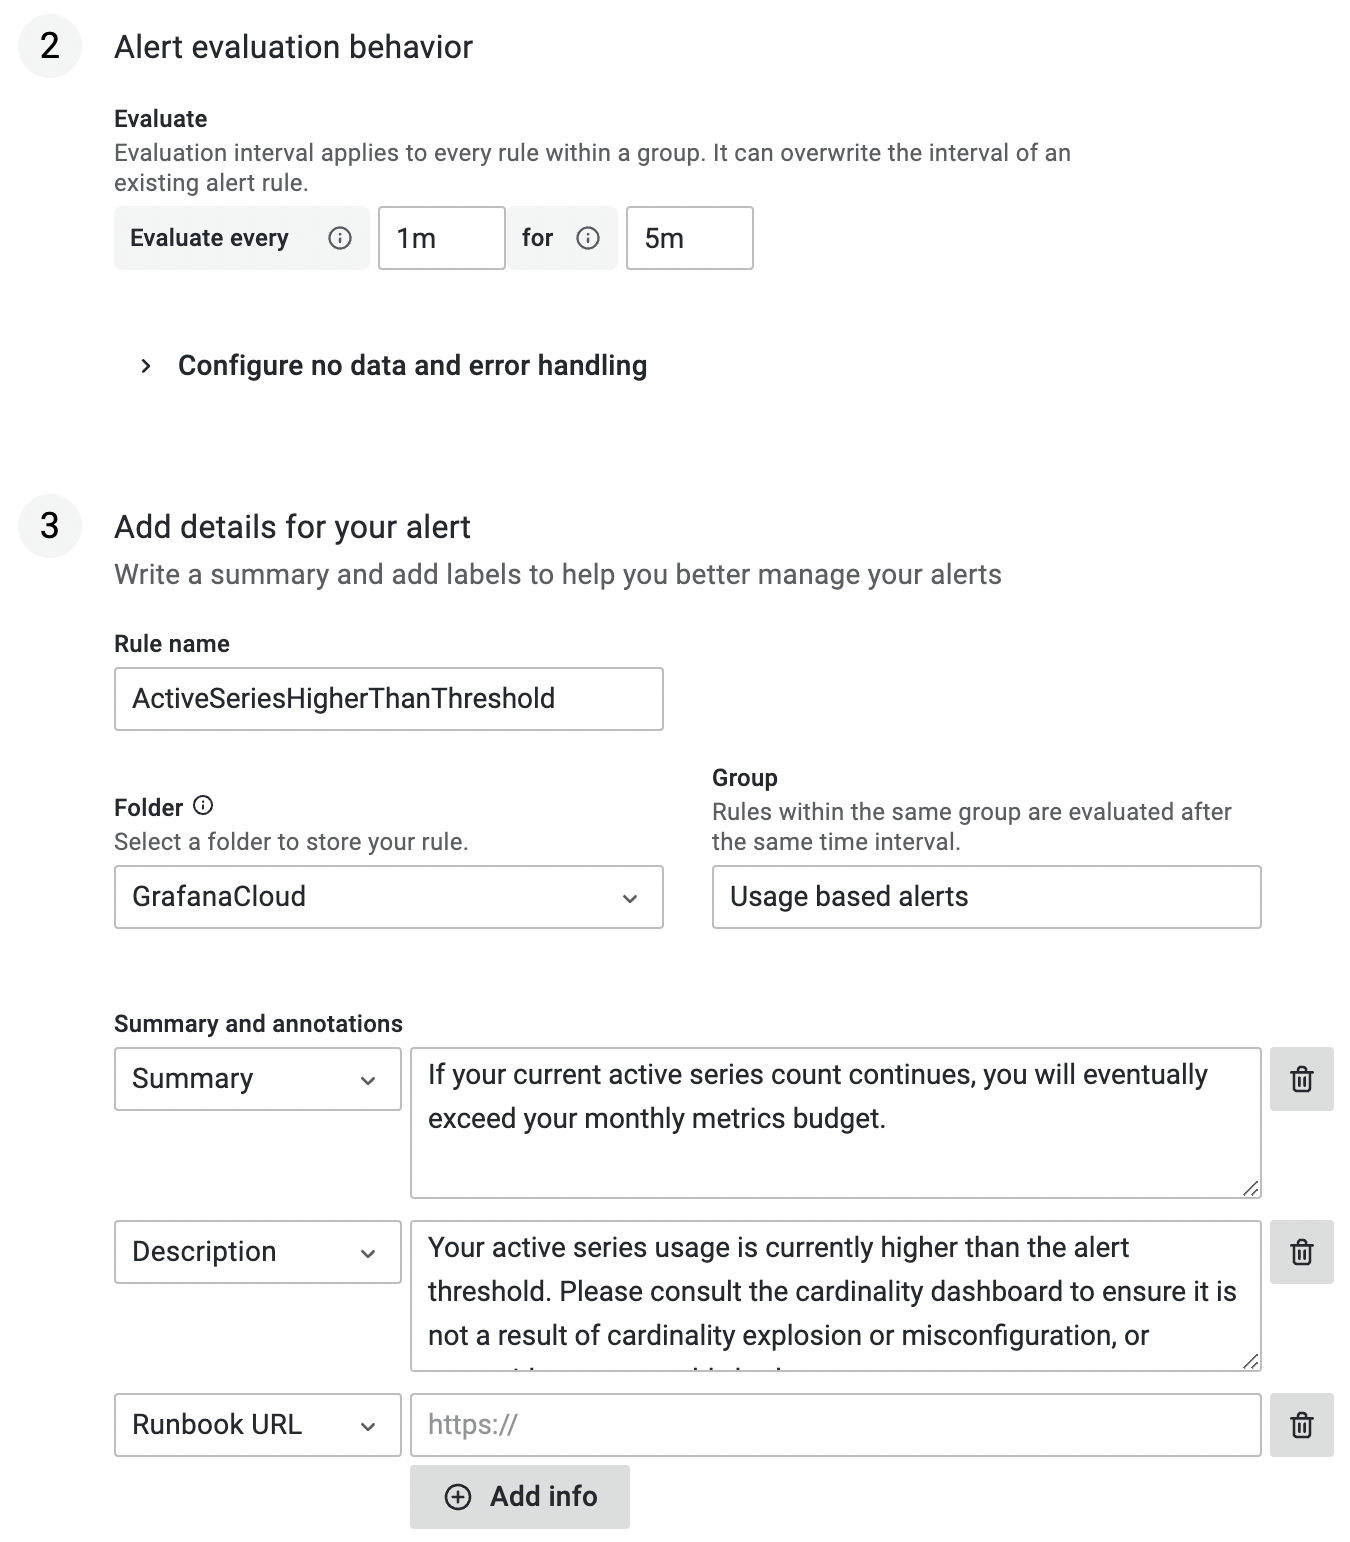The width and height of the screenshot is (1350, 1542).
Task: Click the Add info button
Action: point(520,1497)
